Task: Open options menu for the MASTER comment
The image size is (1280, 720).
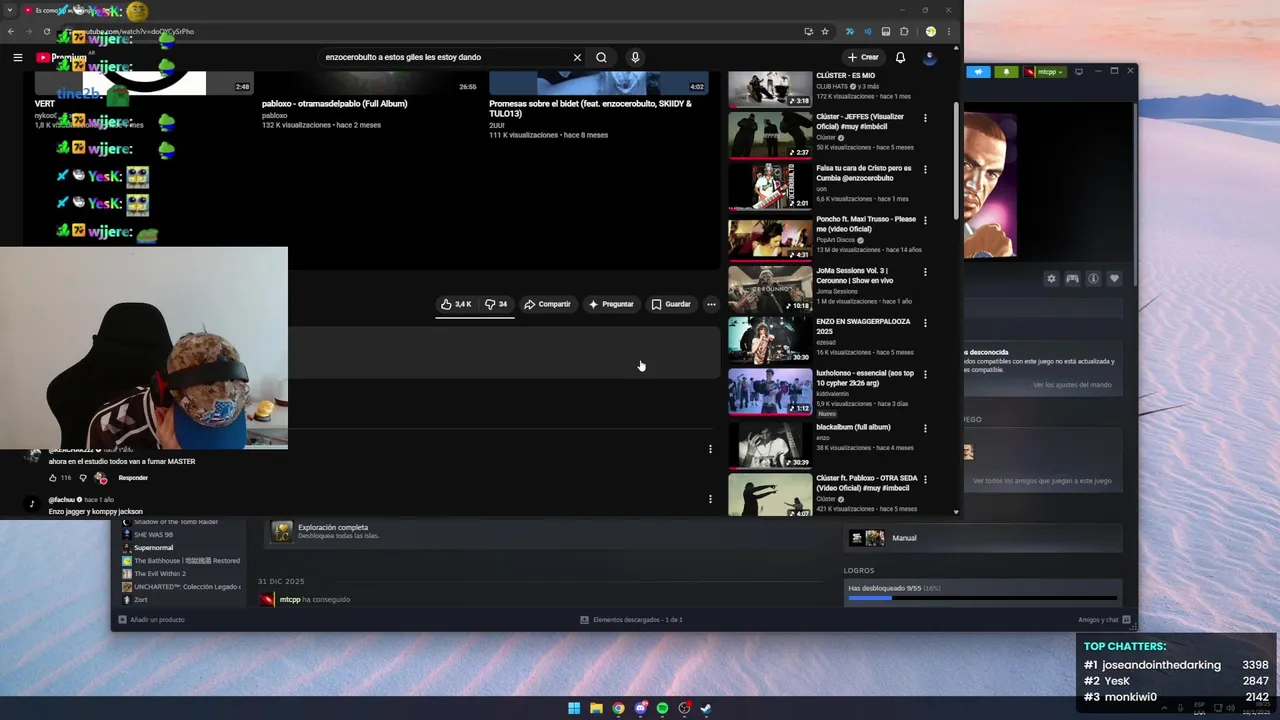Action: click(710, 449)
